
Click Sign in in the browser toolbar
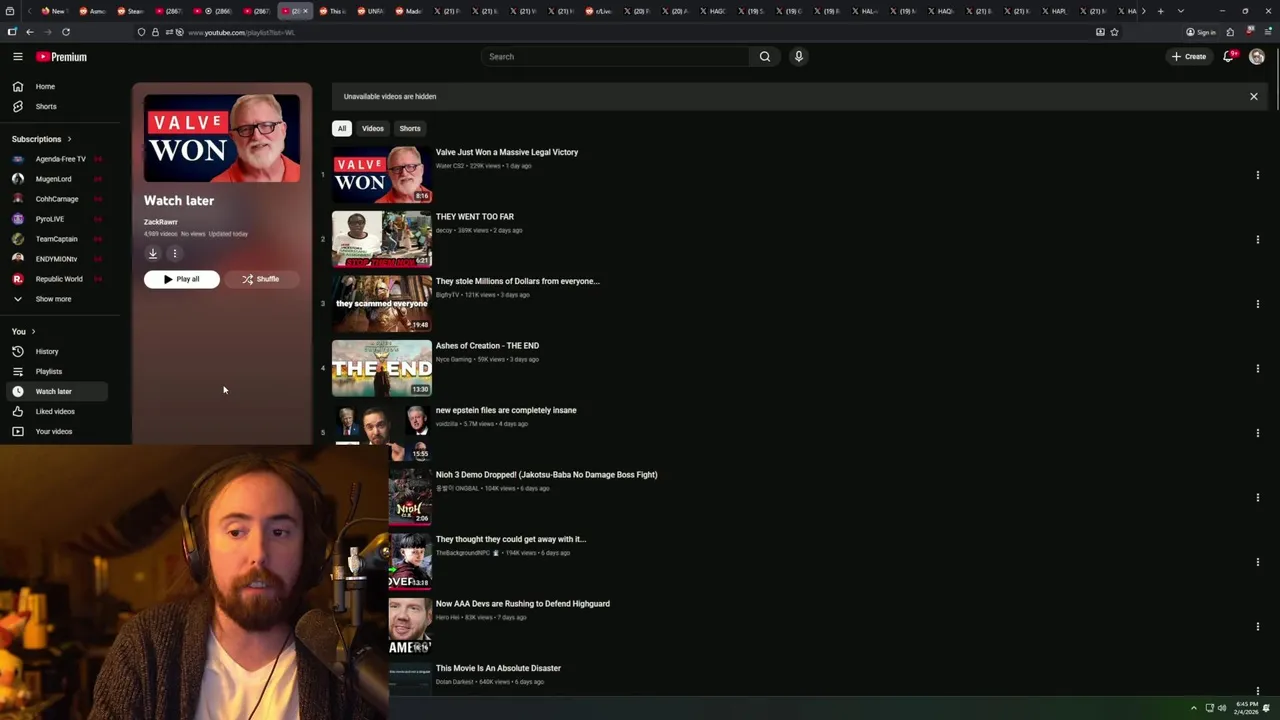pyautogui.click(x=1201, y=32)
